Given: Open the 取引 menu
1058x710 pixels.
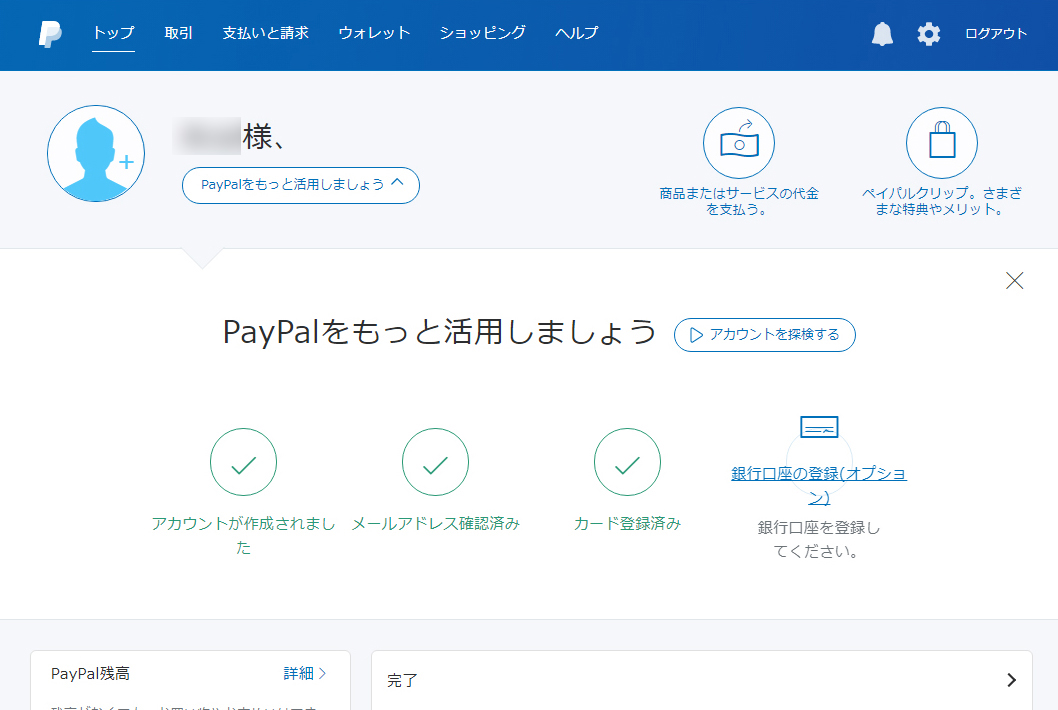Looking at the screenshot, I should [178, 33].
